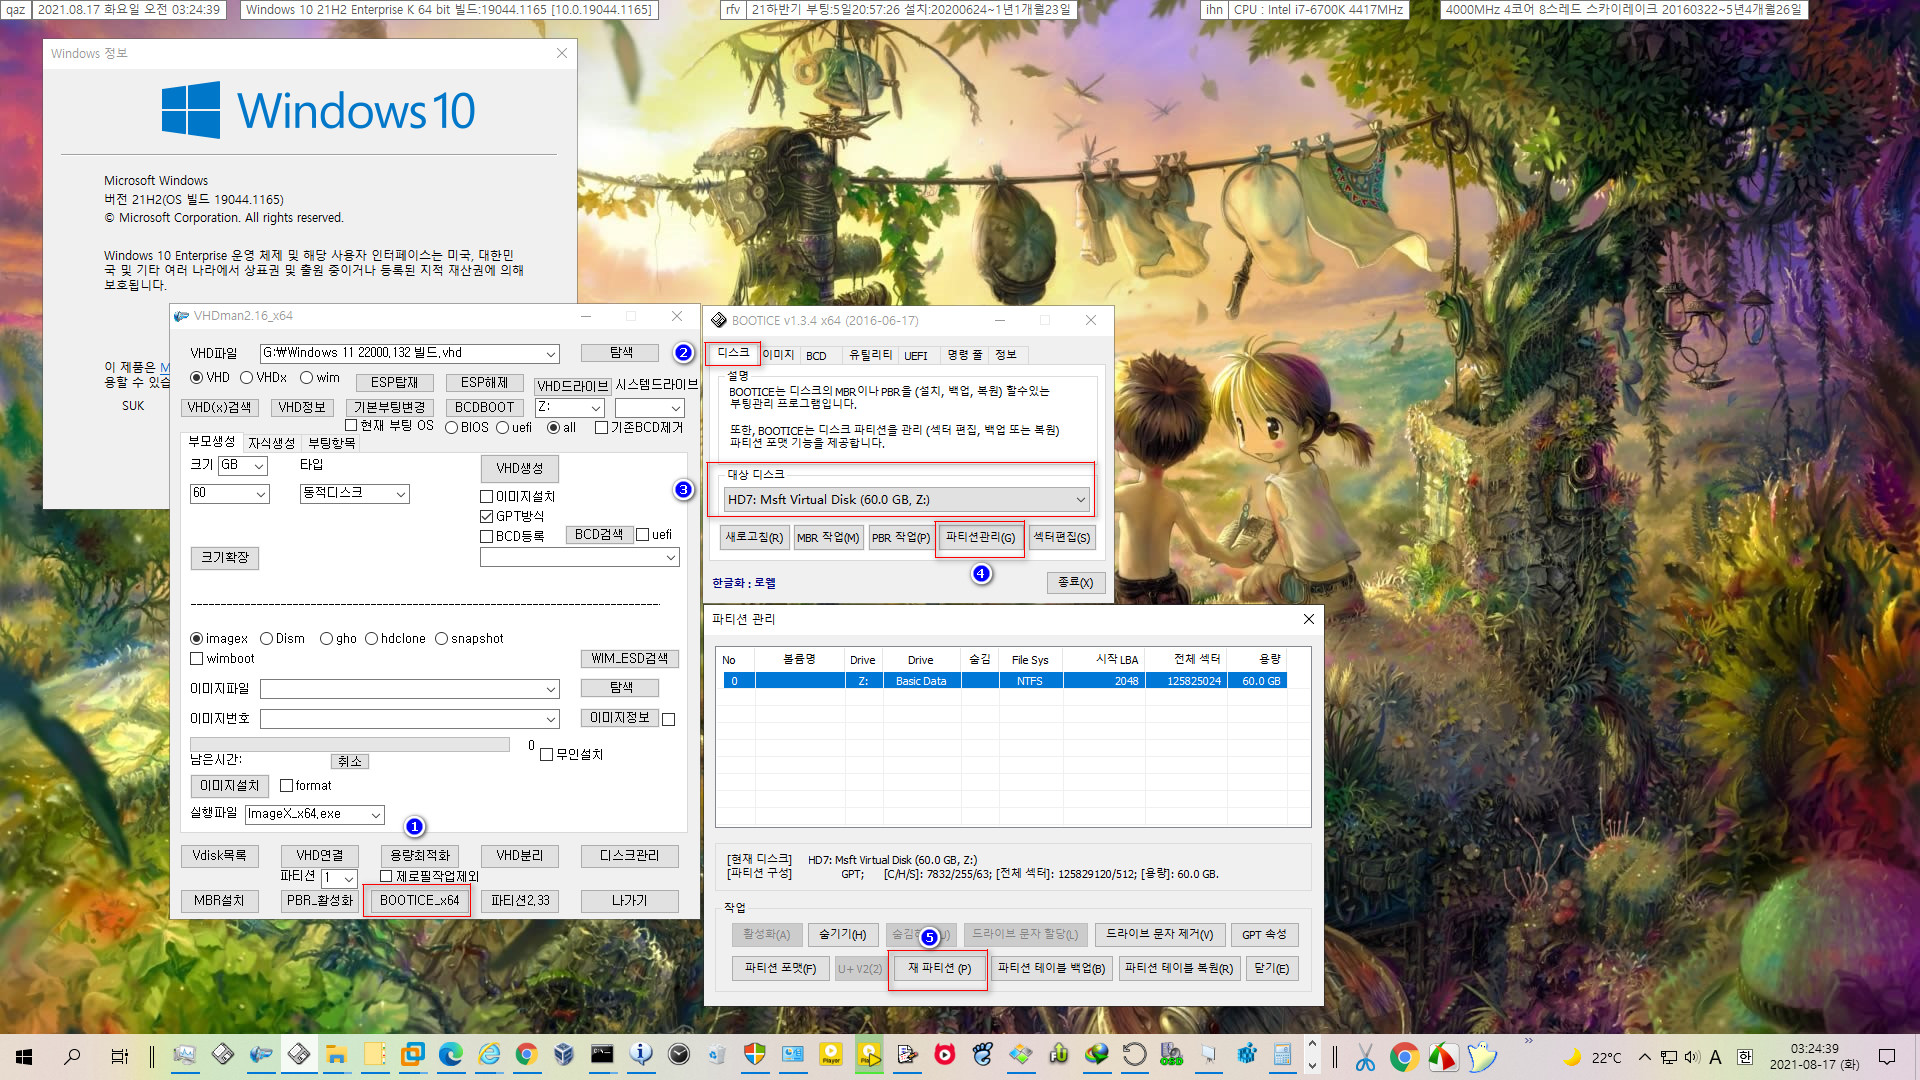Show hidden system tray icons
1920x1080 pixels.
click(x=1644, y=1057)
